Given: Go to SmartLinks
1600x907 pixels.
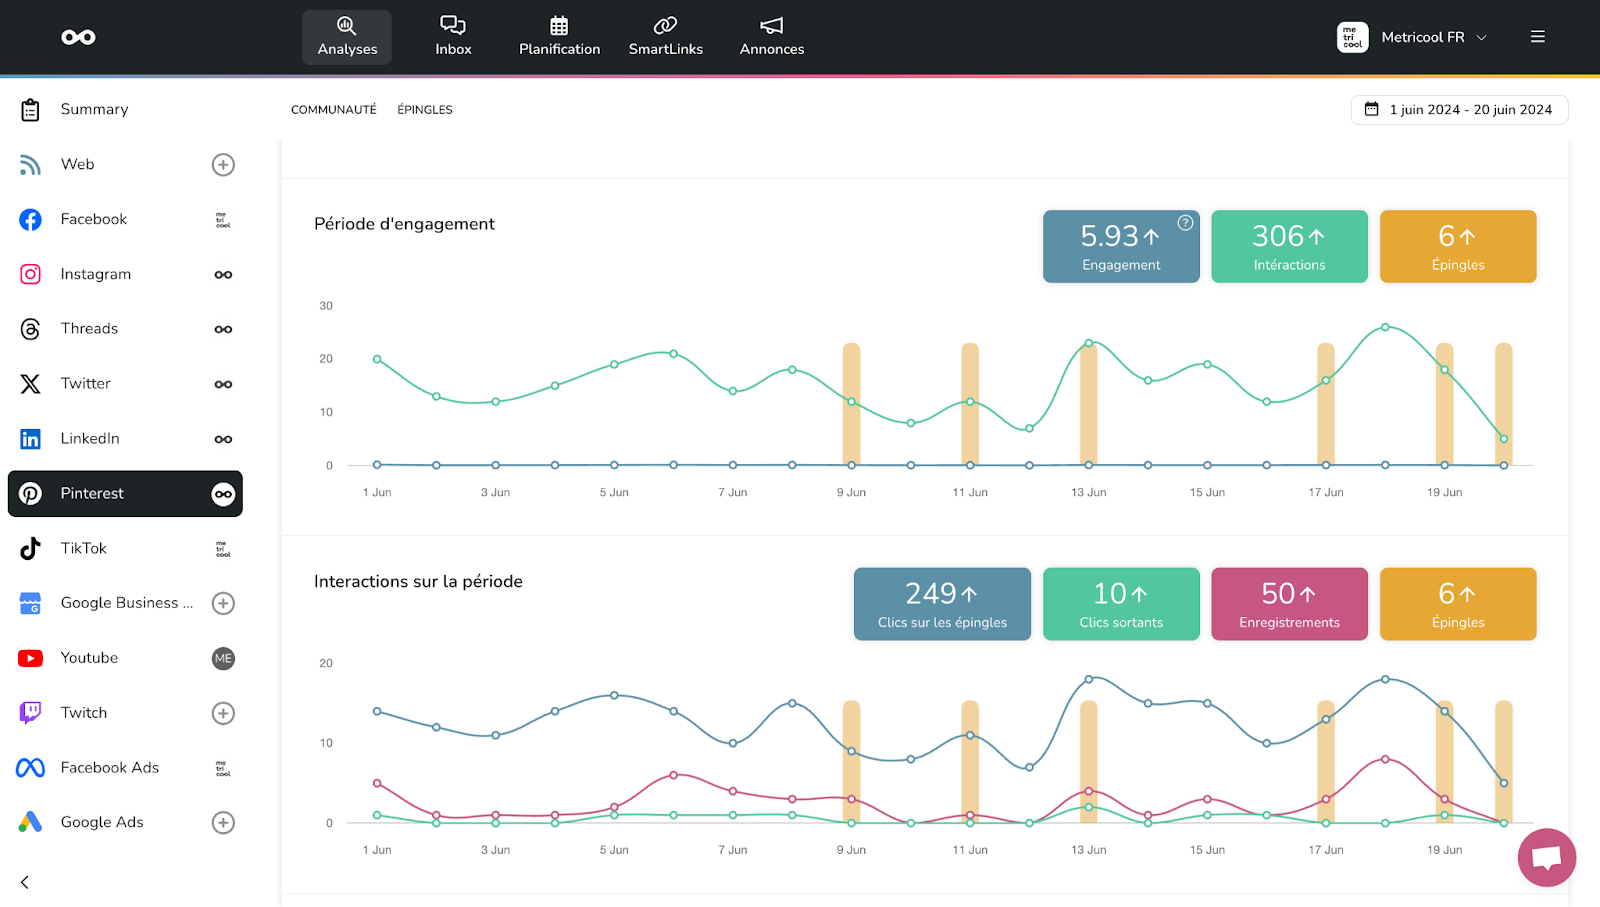Looking at the screenshot, I should (665, 37).
